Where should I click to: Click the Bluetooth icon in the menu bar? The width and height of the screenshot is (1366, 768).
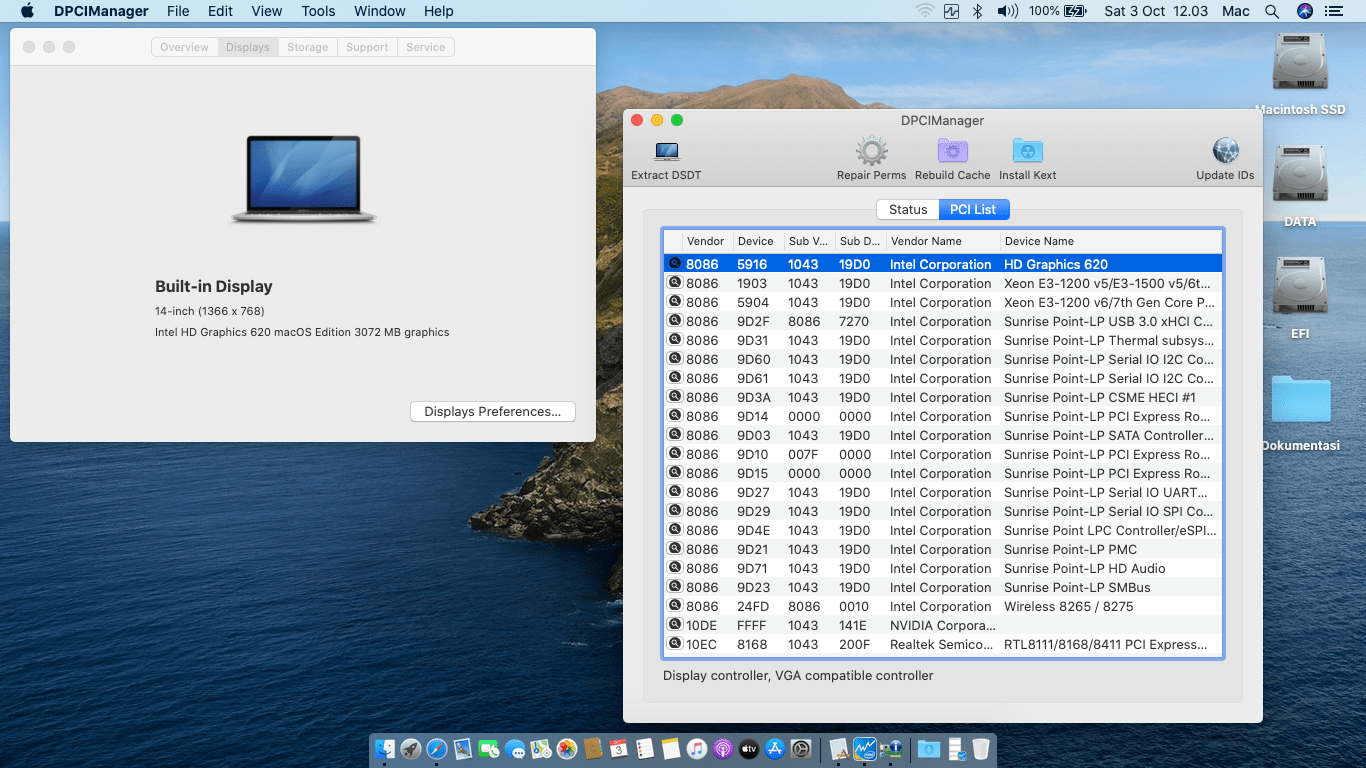coord(978,11)
